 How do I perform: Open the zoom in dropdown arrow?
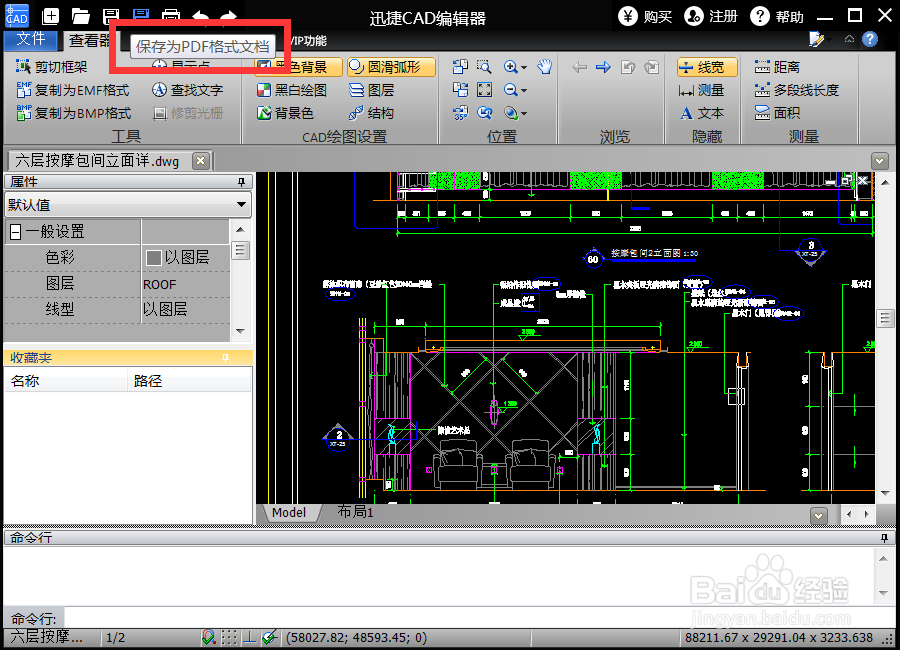click(x=524, y=68)
